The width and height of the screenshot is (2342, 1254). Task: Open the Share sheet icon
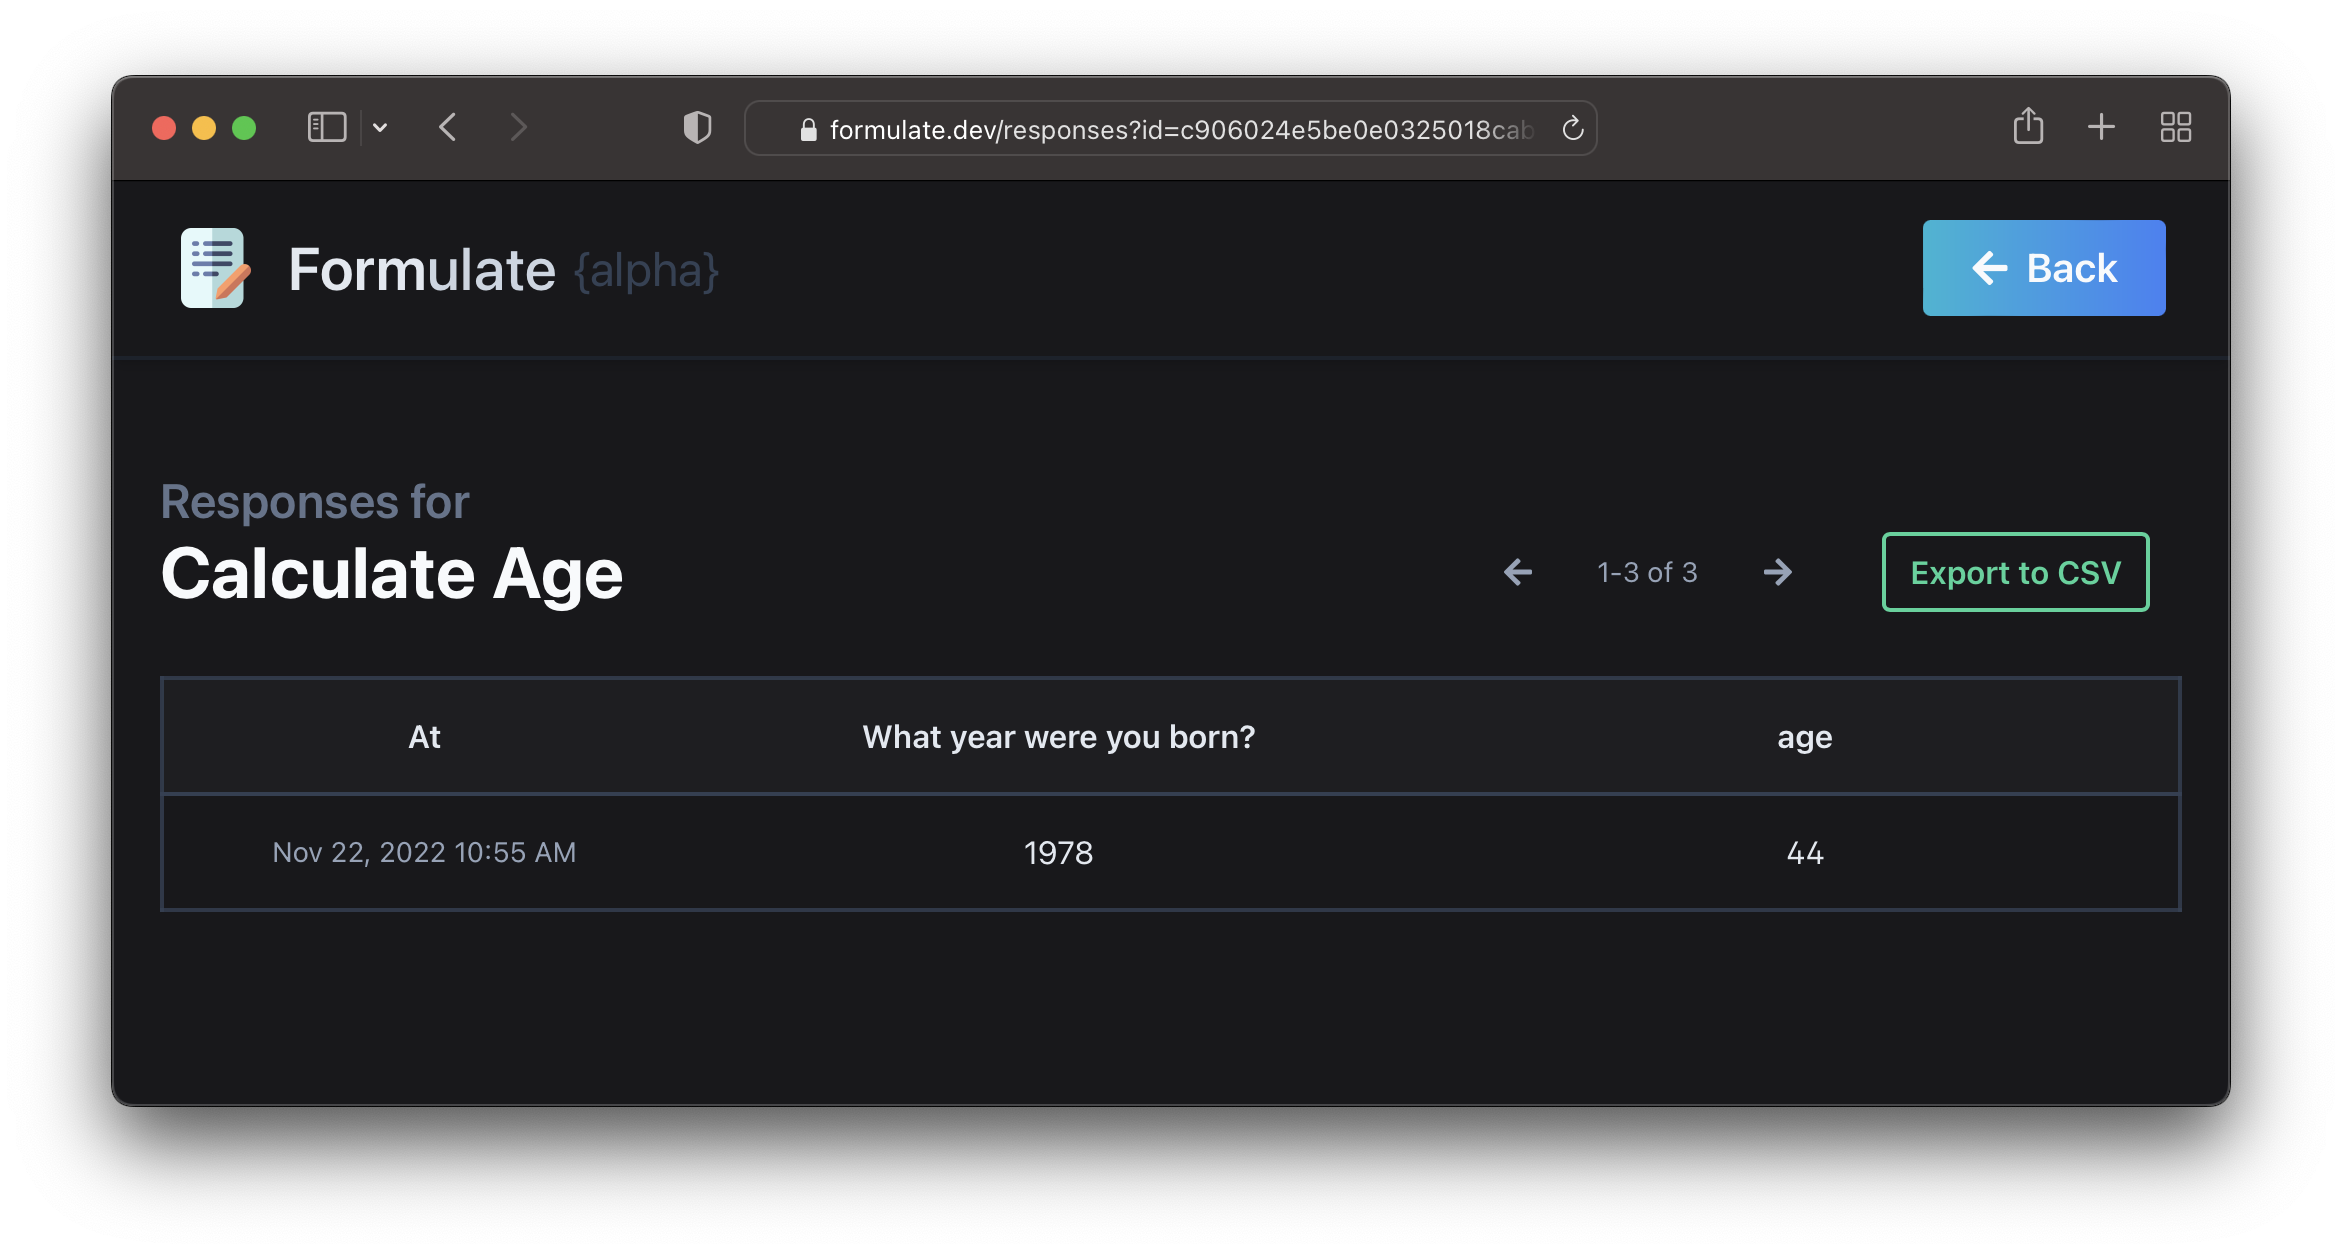coord(2027,127)
